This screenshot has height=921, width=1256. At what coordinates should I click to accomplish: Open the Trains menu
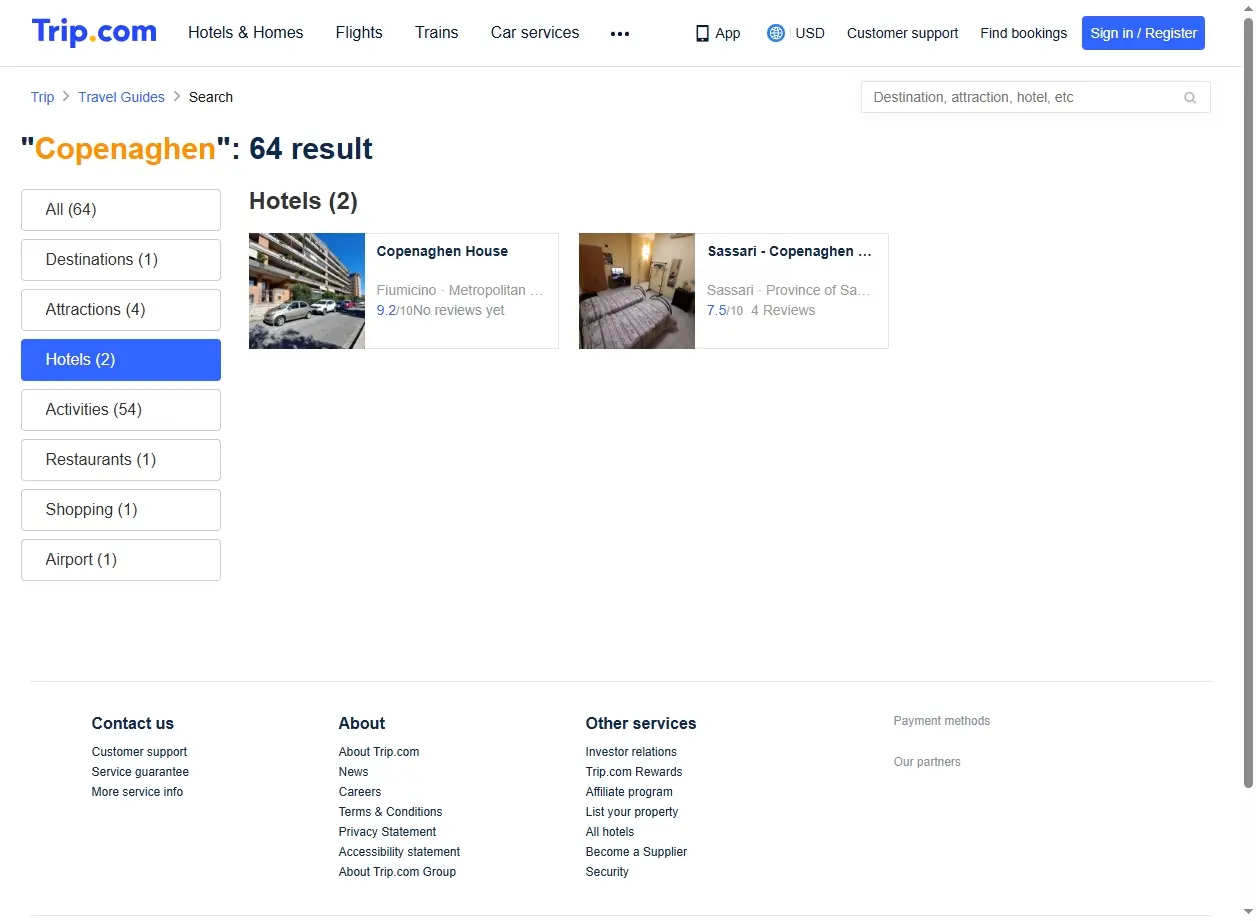(437, 33)
